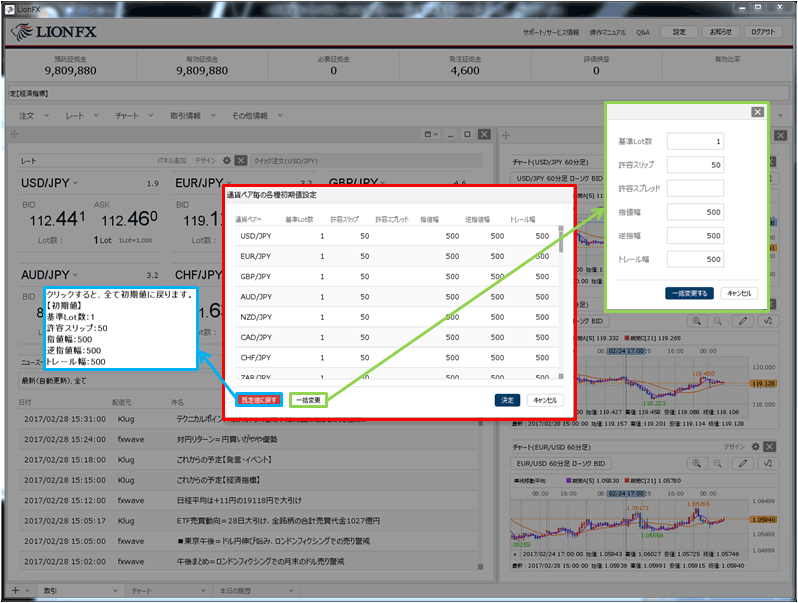Open news item 日経平均は+11円の19118円で大引け

coord(239,500)
